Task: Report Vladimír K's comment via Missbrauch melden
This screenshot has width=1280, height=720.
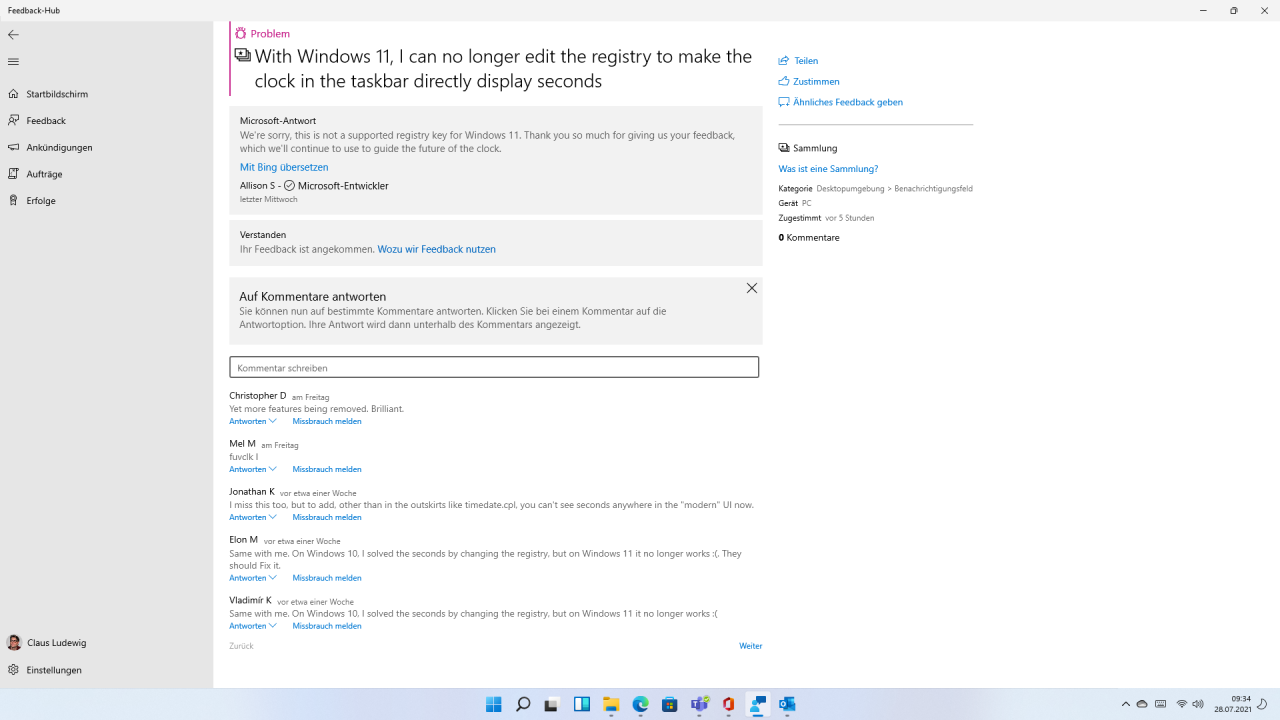Action: point(327,626)
